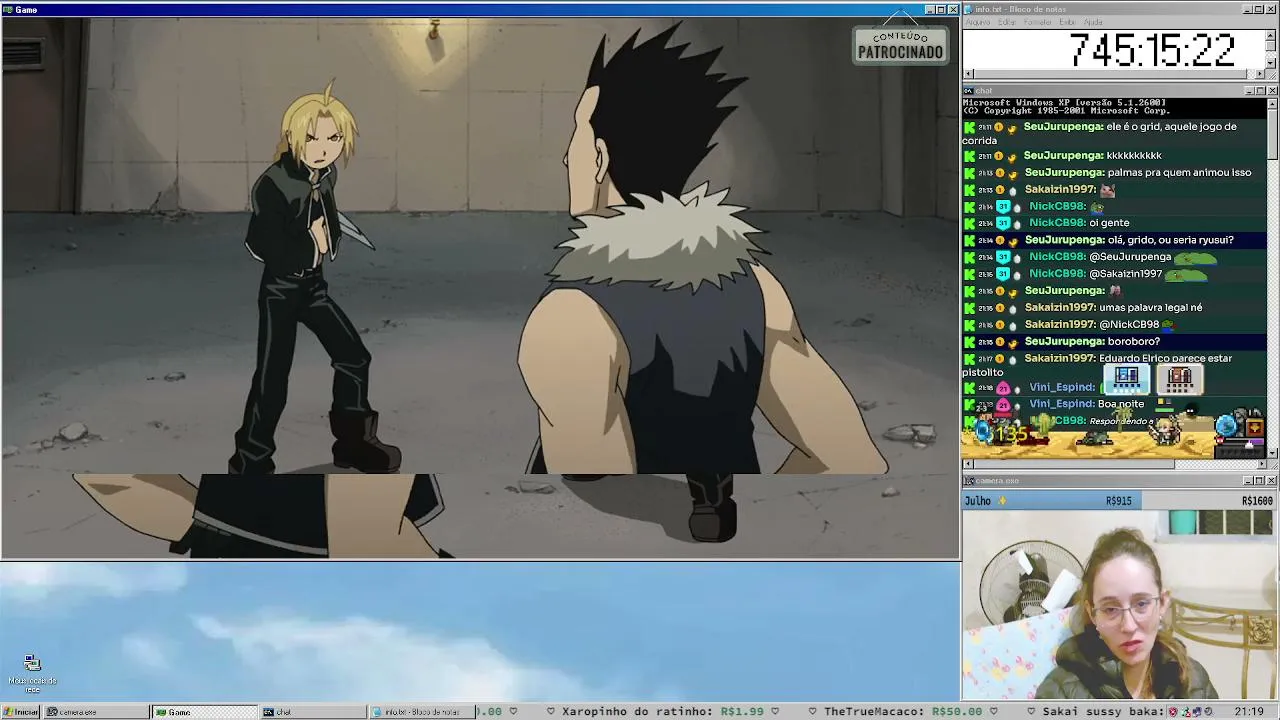The width and height of the screenshot is (1280, 720).
Task: Click the R$1600 goal amount text
Action: pos(1257,501)
